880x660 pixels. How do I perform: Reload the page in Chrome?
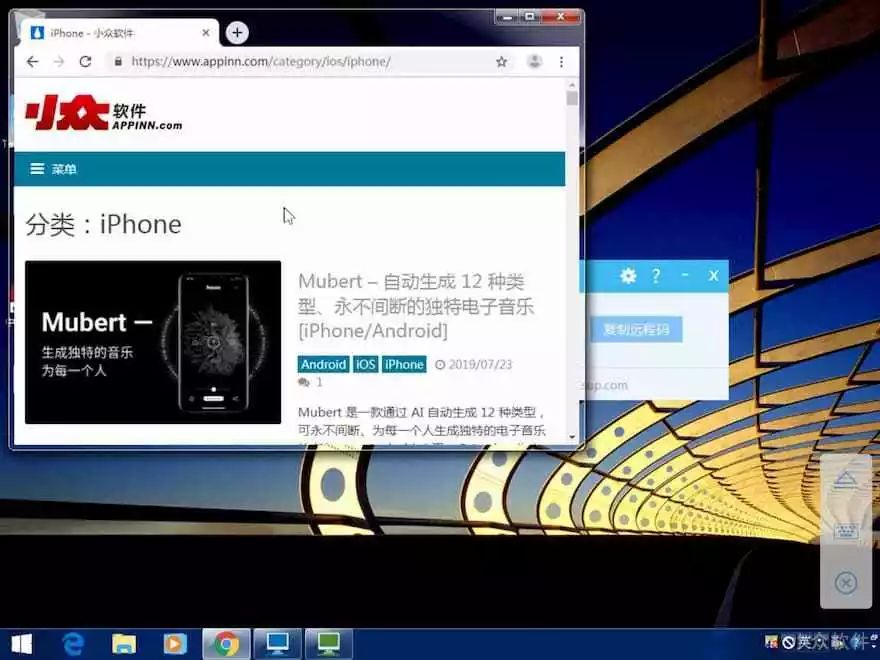pos(85,62)
